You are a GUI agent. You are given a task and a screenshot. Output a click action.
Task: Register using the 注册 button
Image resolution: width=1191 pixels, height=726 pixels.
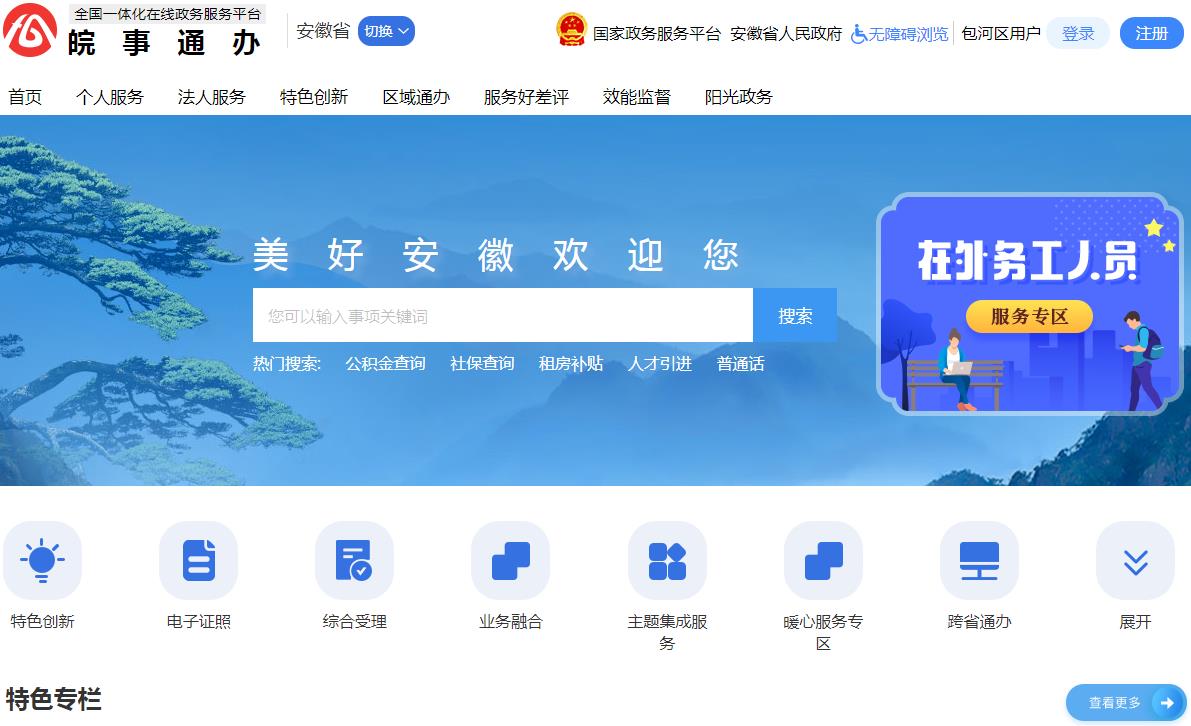point(1151,33)
